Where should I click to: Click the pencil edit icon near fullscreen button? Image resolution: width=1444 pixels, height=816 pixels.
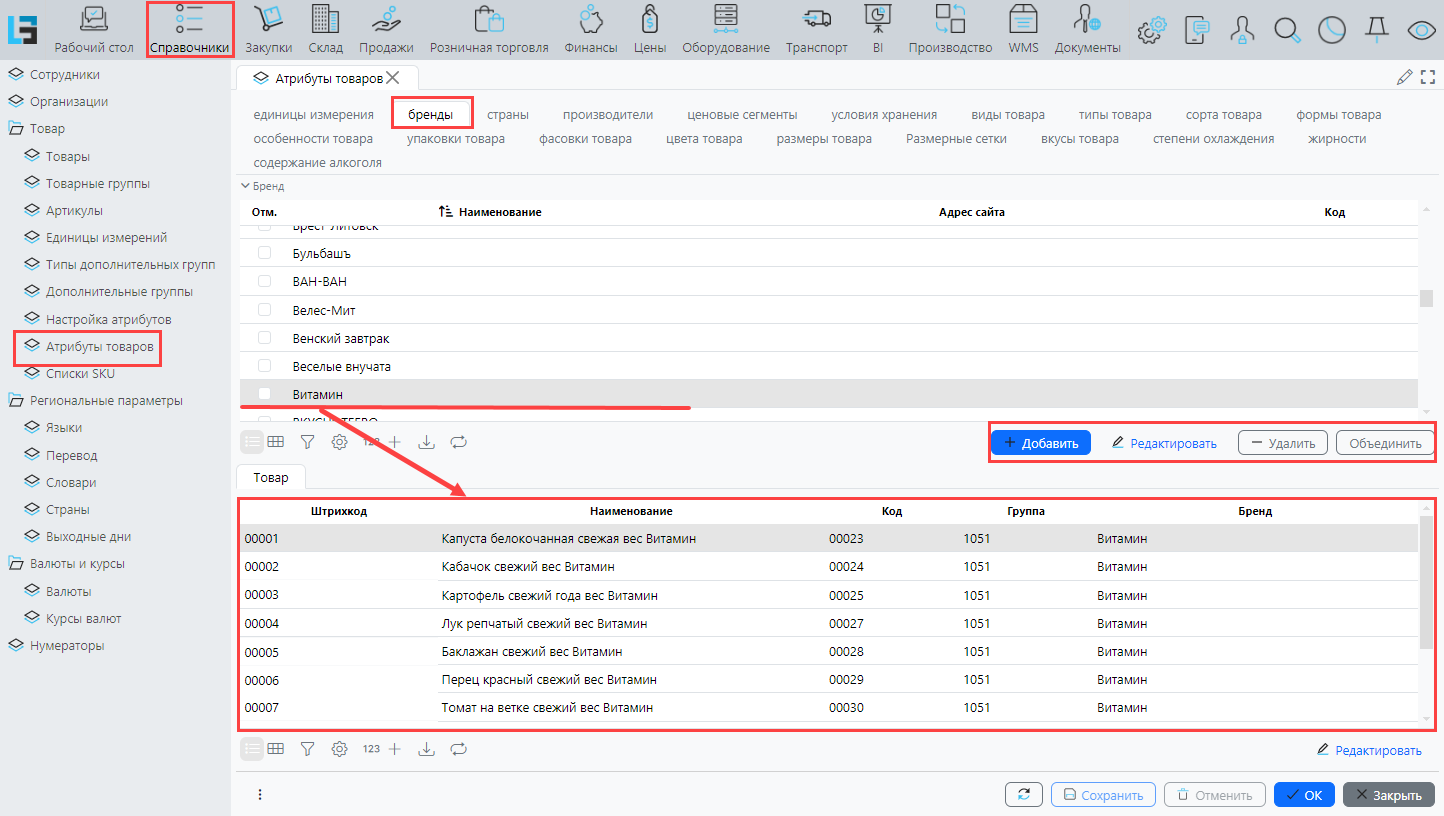1404,77
